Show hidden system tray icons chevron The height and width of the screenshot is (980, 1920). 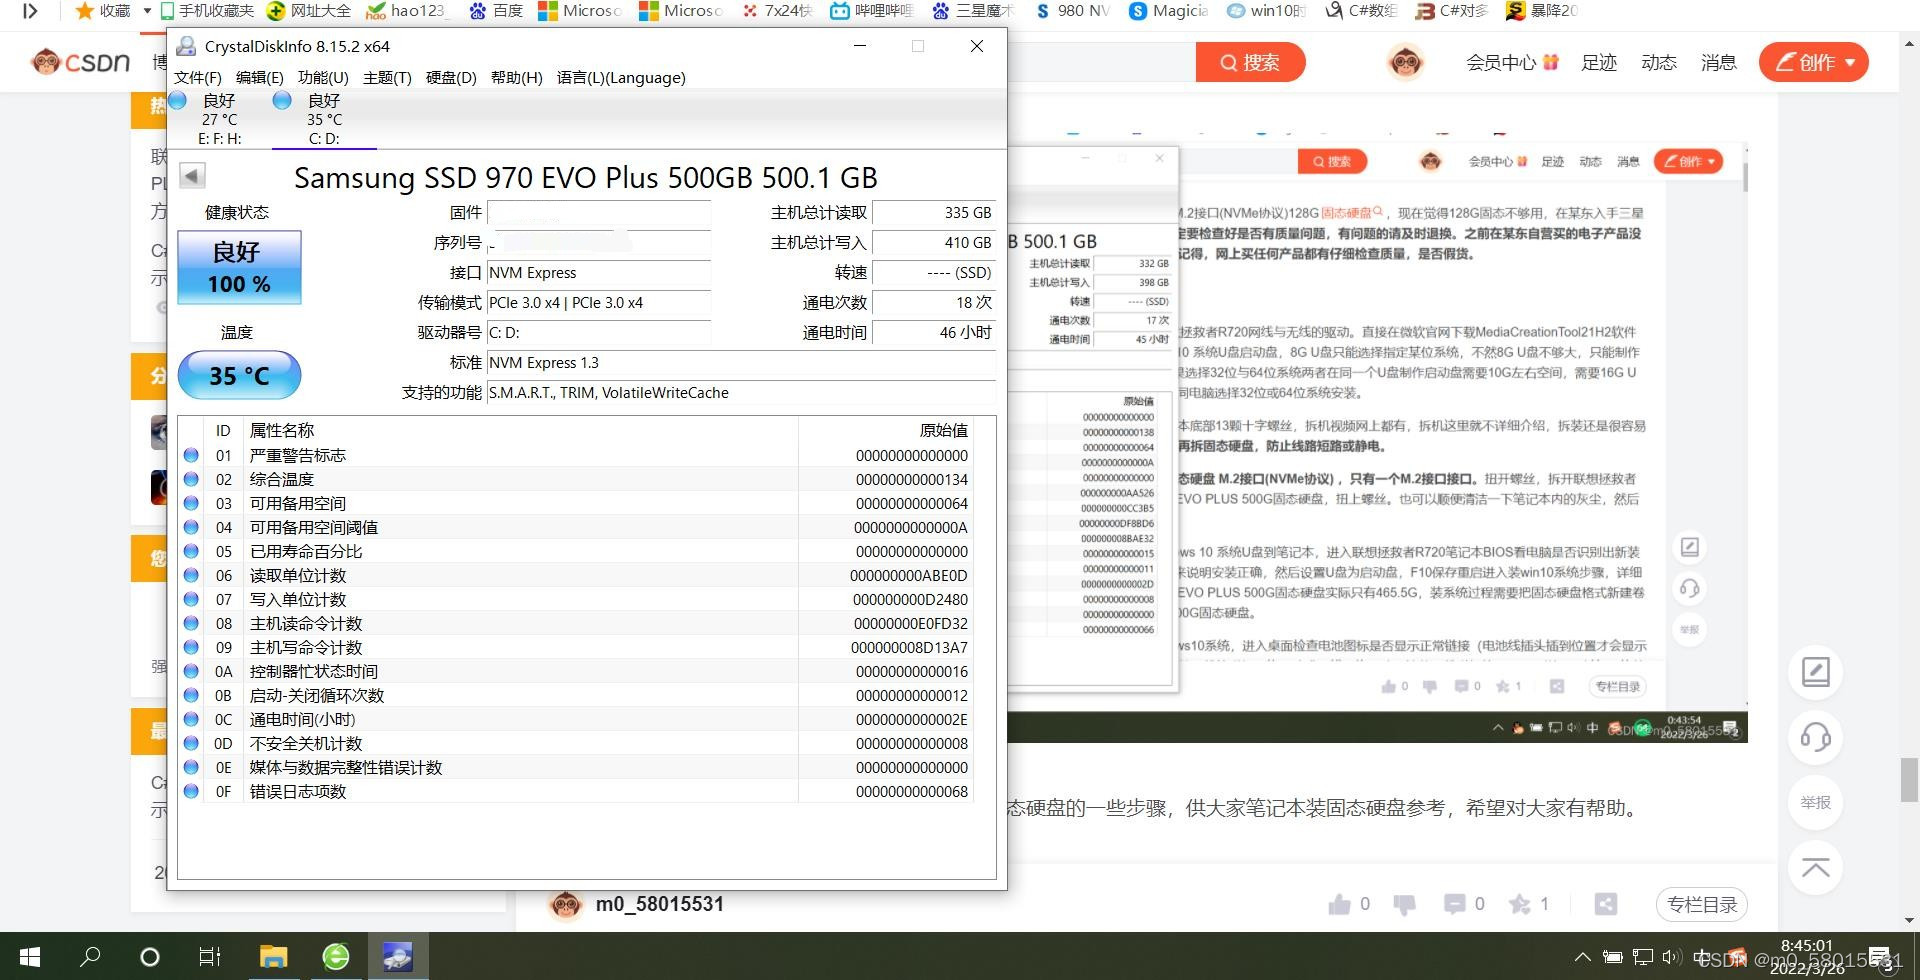[1582, 957]
